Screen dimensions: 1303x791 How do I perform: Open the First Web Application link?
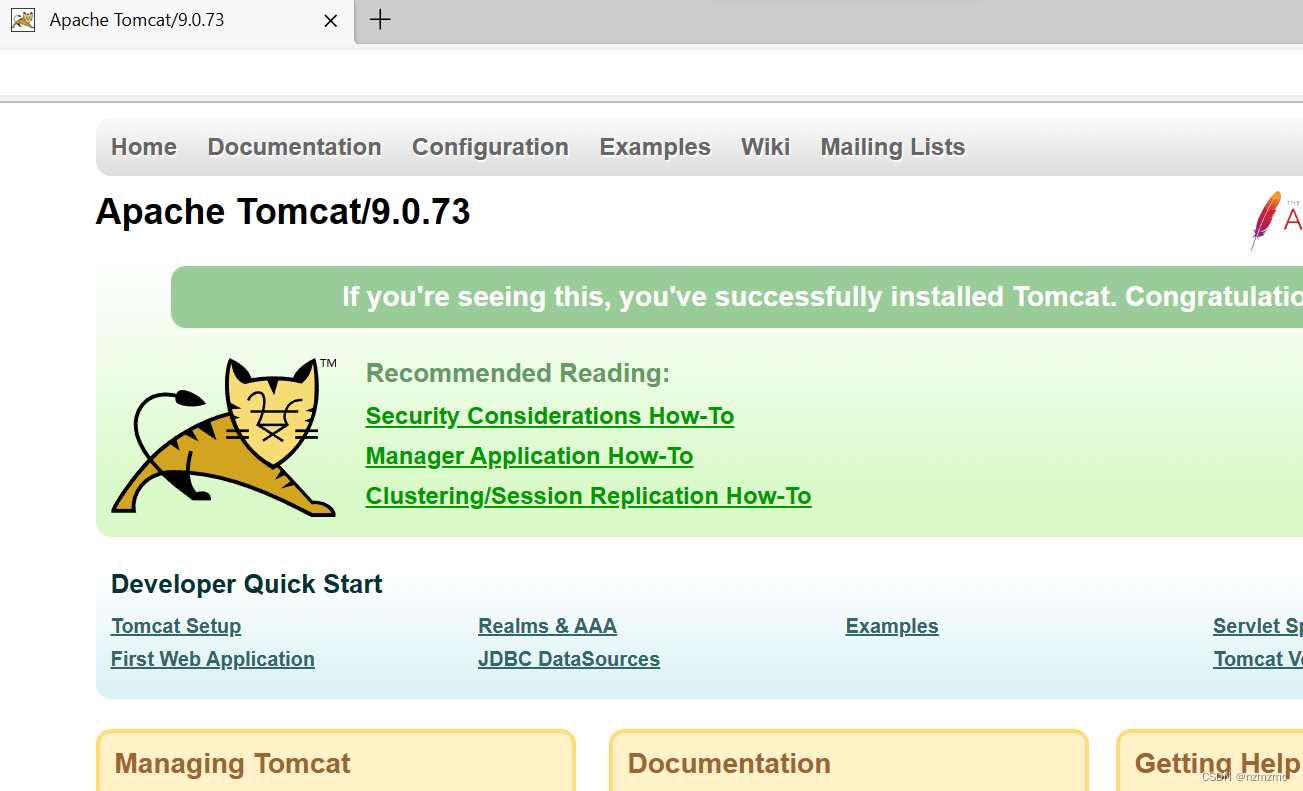[x=213, y=659]
